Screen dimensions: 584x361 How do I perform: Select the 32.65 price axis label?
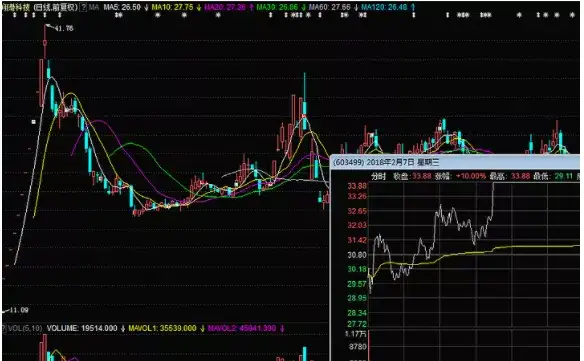click(x=357, y=211)
